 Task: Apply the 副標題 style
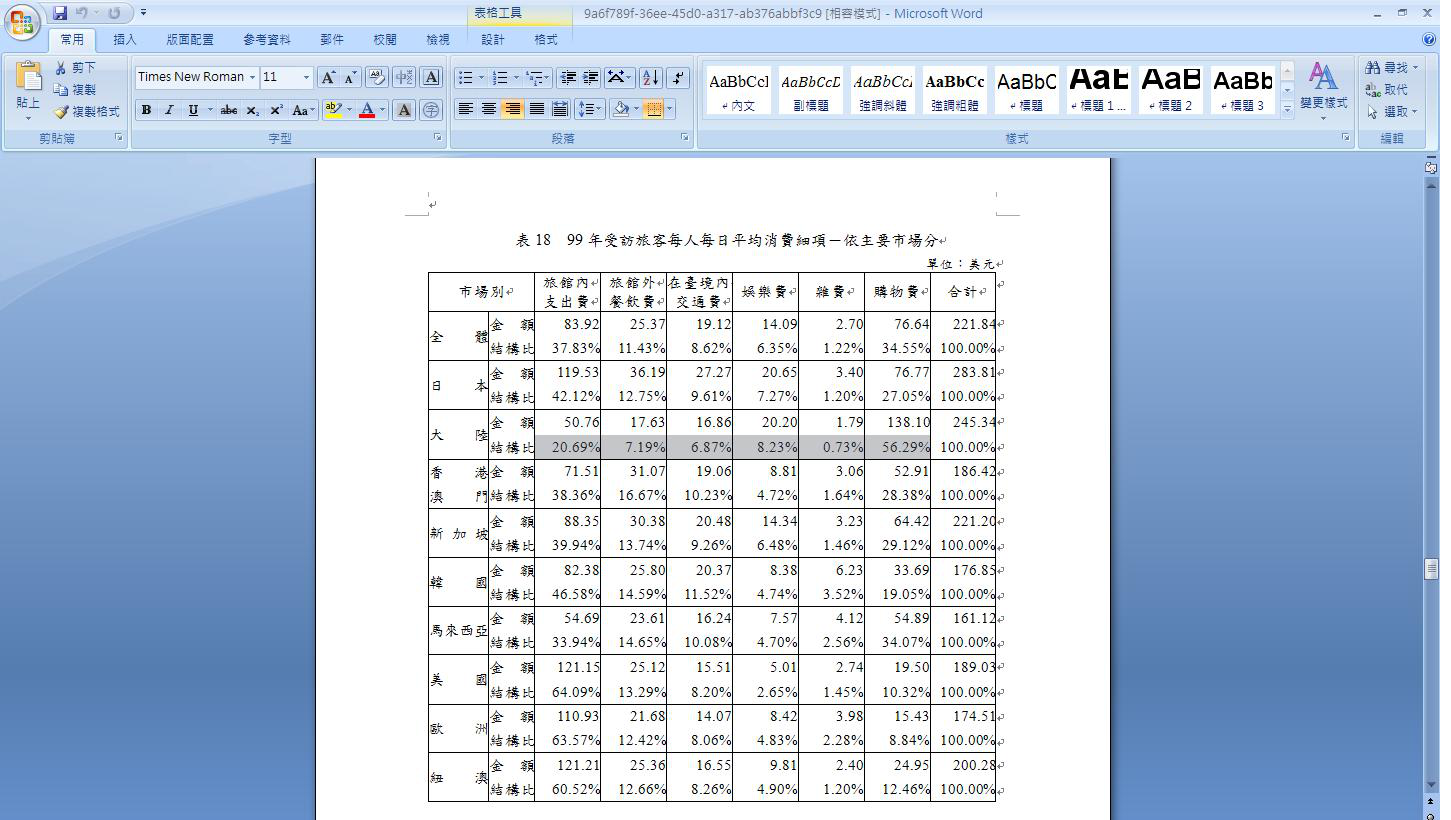pos(811,90)
